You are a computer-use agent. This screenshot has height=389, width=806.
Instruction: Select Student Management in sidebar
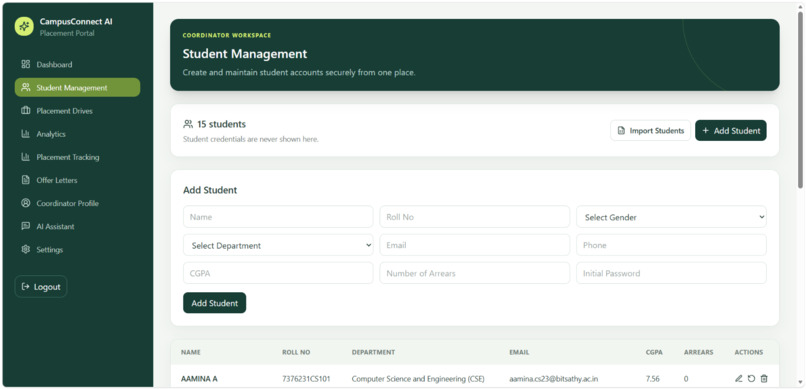(77, 87)
